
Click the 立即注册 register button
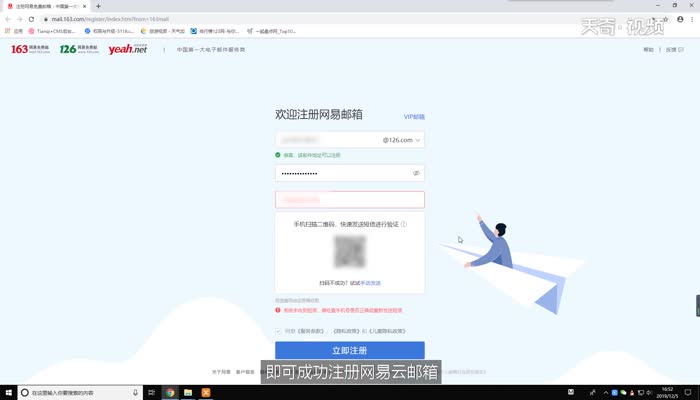tap(350, 350)
